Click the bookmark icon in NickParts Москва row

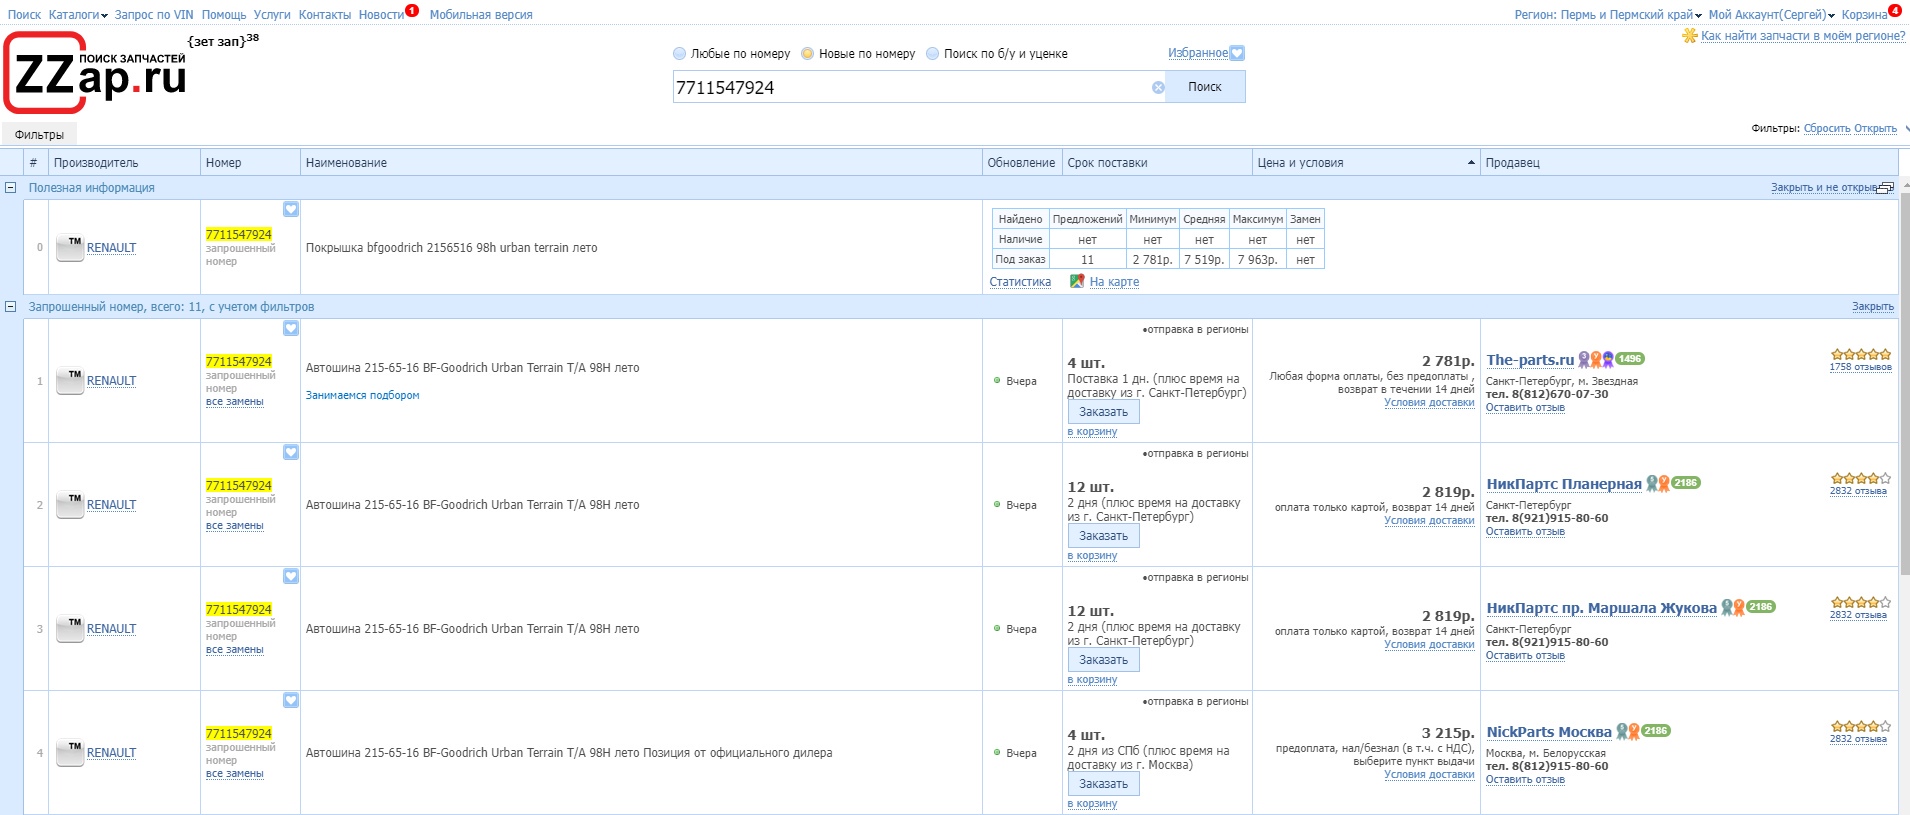pyautogui.click(x=291, y=700)
